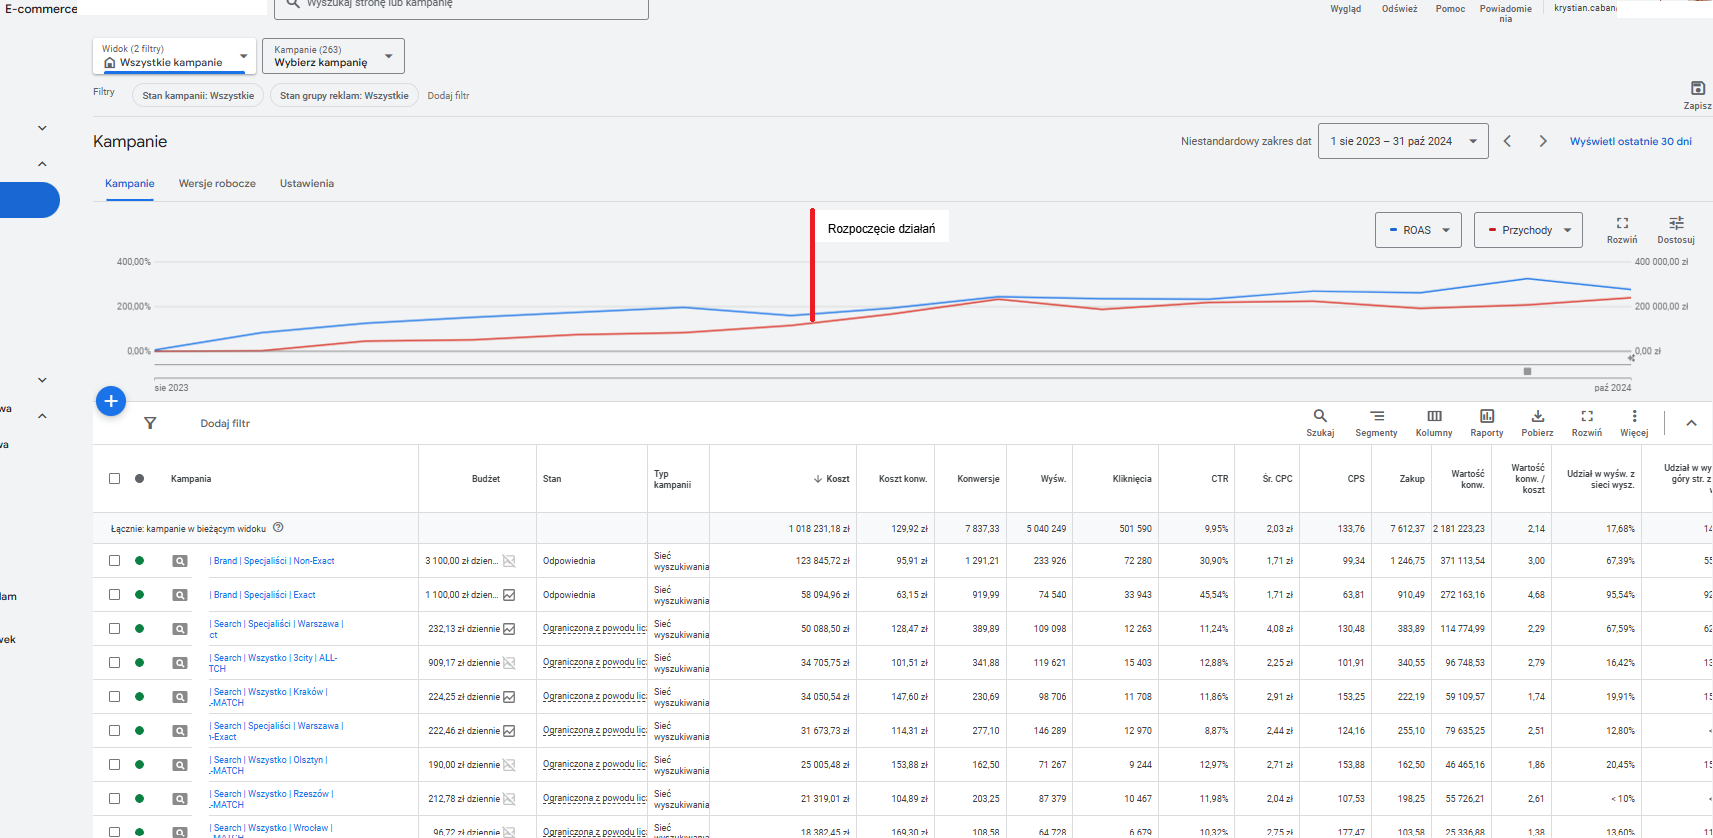Image resolution: width=1713 pixels, height=838 pixels.
Task: Click the status dot in the table header
Action: [139, 479]
